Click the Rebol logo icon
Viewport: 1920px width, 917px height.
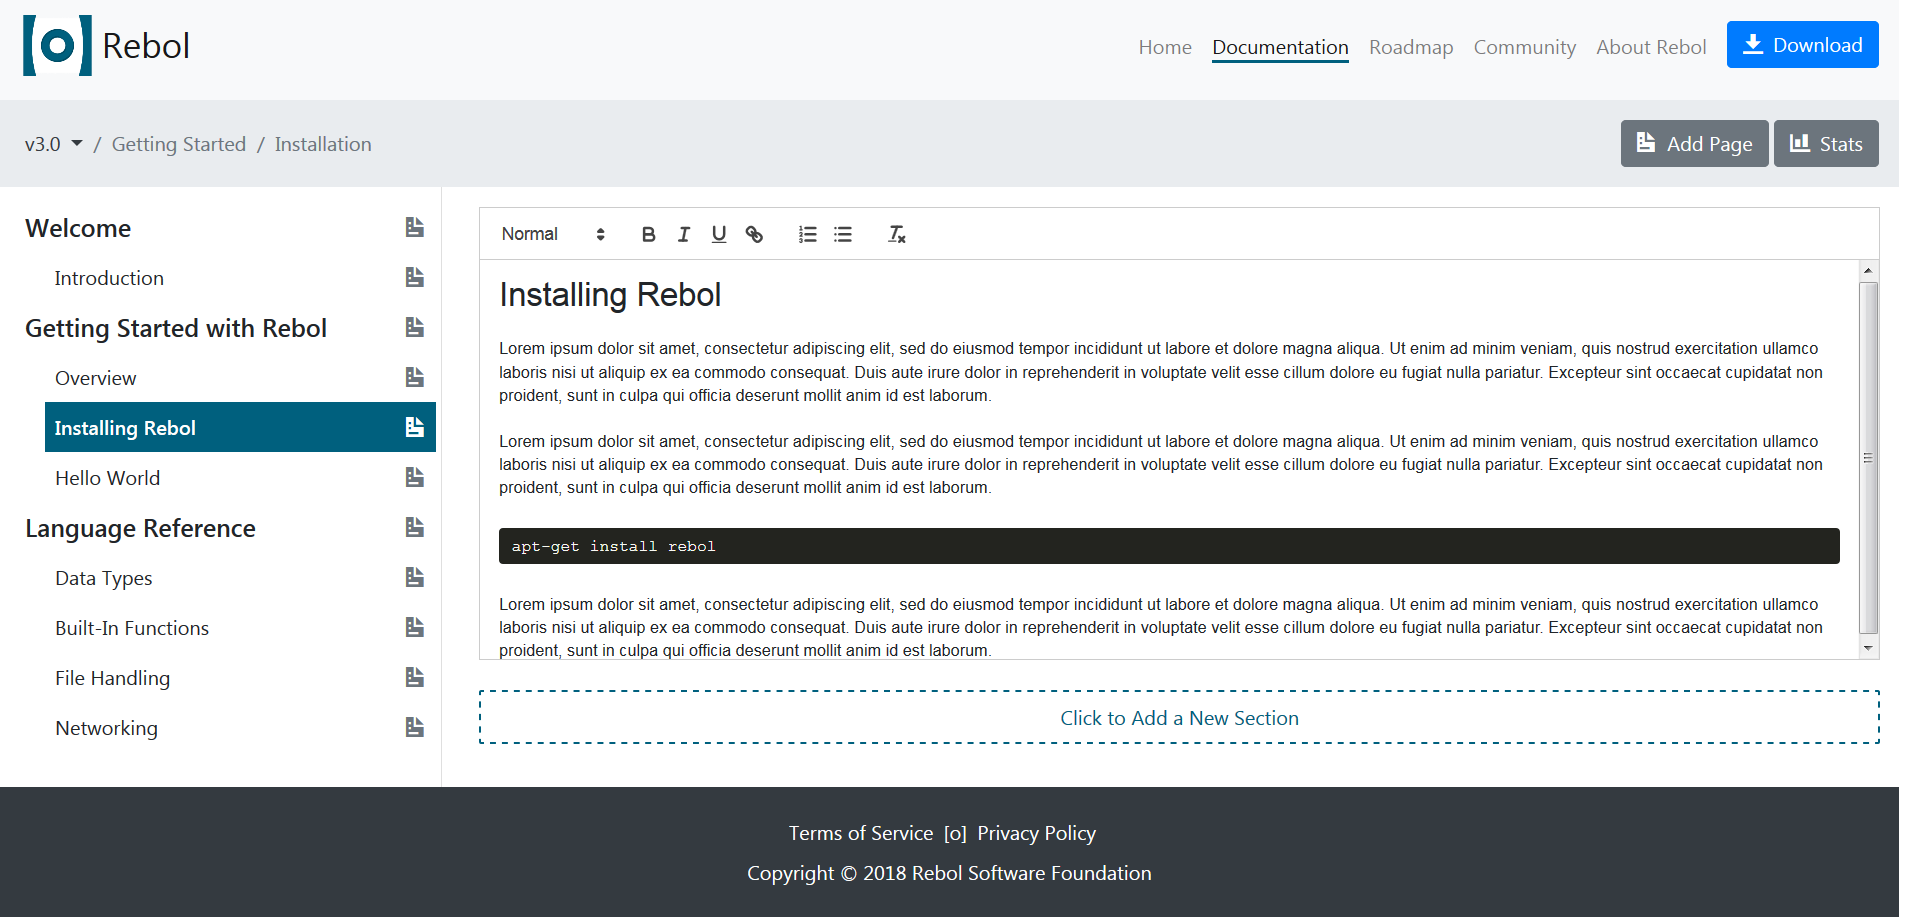click(x=57, y=45)
